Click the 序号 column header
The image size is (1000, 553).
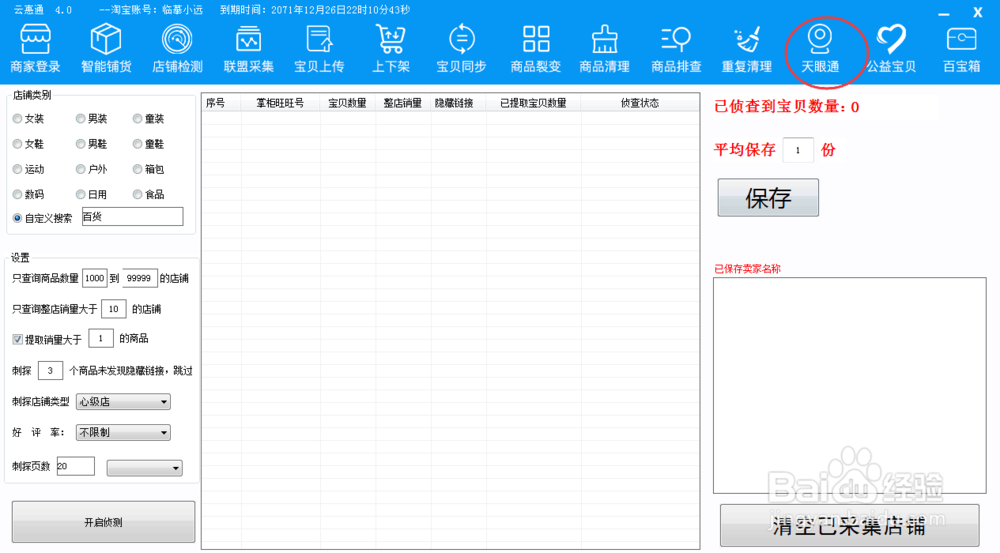point(221,103)
